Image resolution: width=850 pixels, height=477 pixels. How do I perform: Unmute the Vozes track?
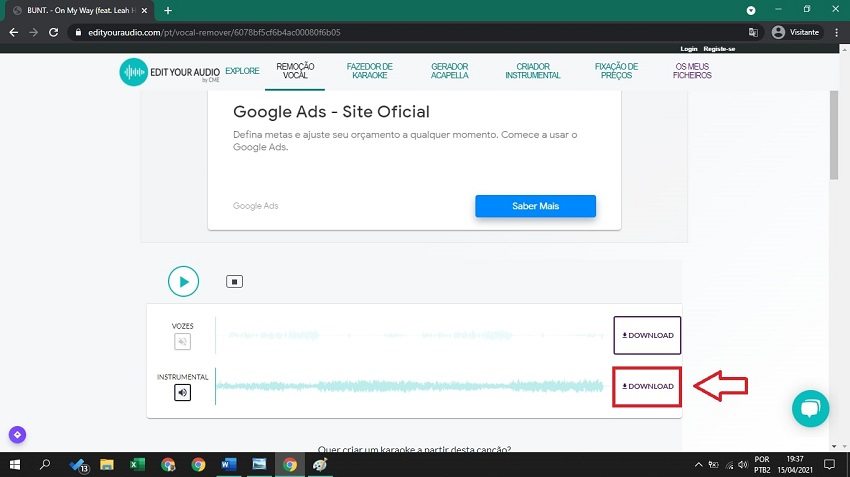(x=182, y=342)
